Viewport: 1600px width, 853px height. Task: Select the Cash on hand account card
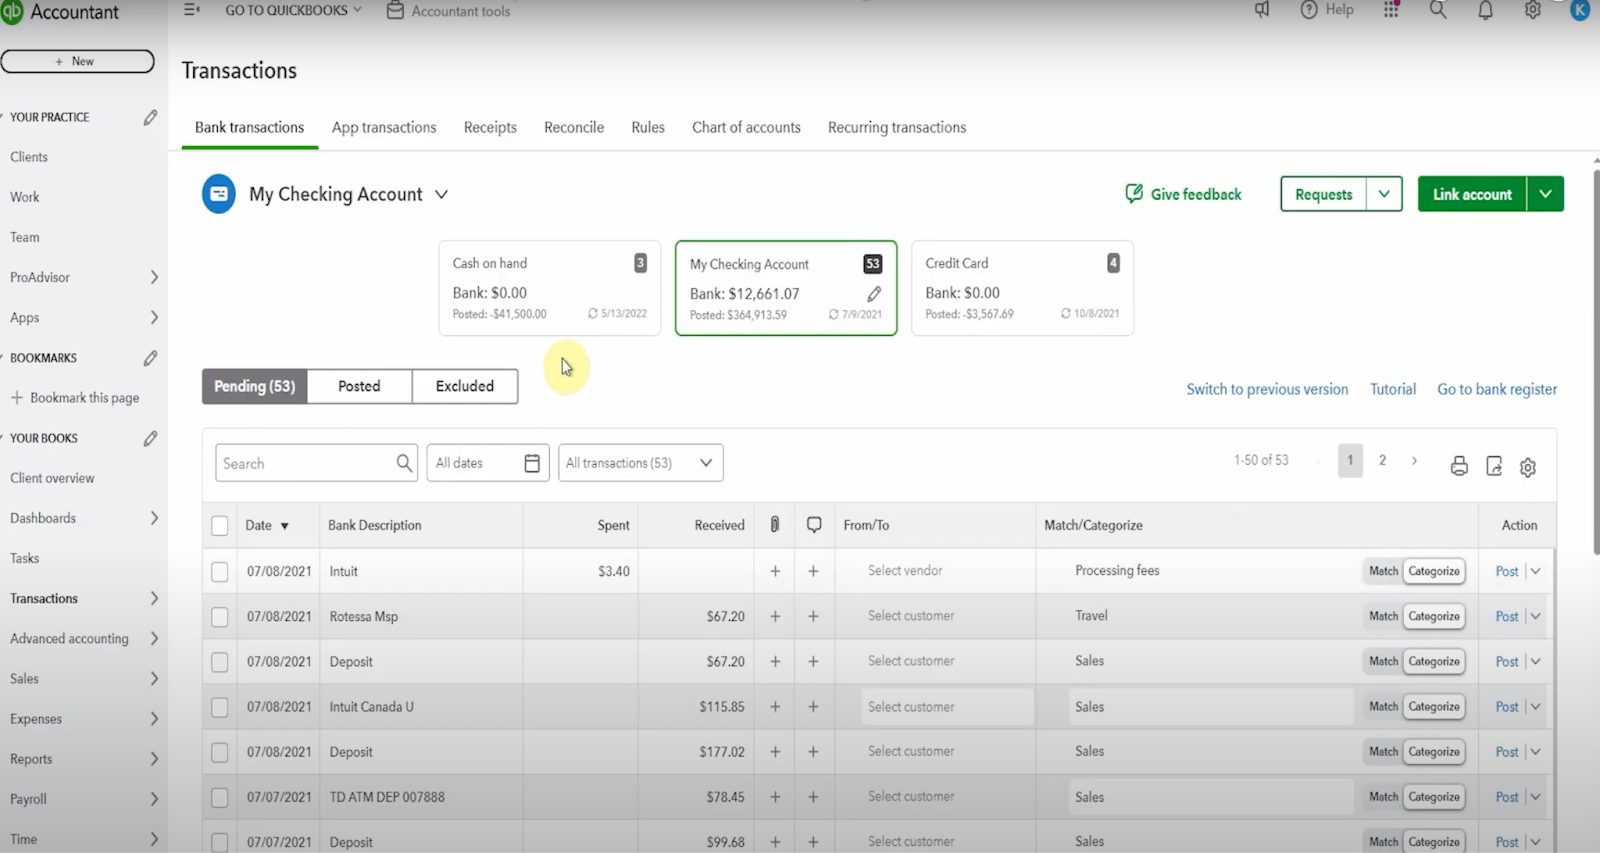tap(549, 288)
